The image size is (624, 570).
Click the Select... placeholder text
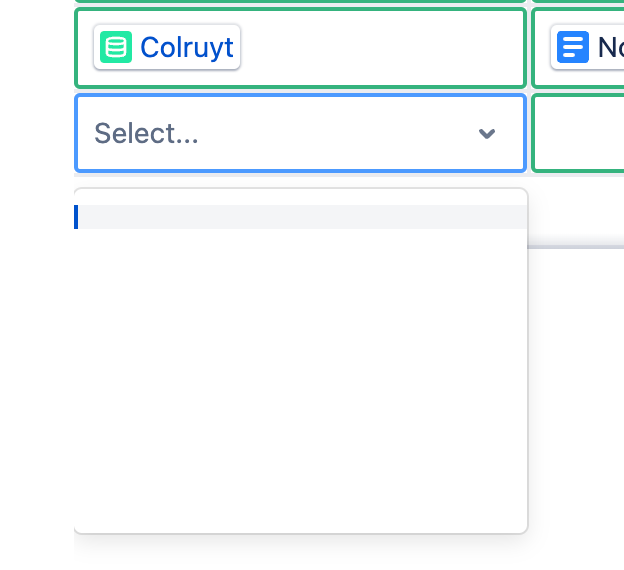(146, 133)
